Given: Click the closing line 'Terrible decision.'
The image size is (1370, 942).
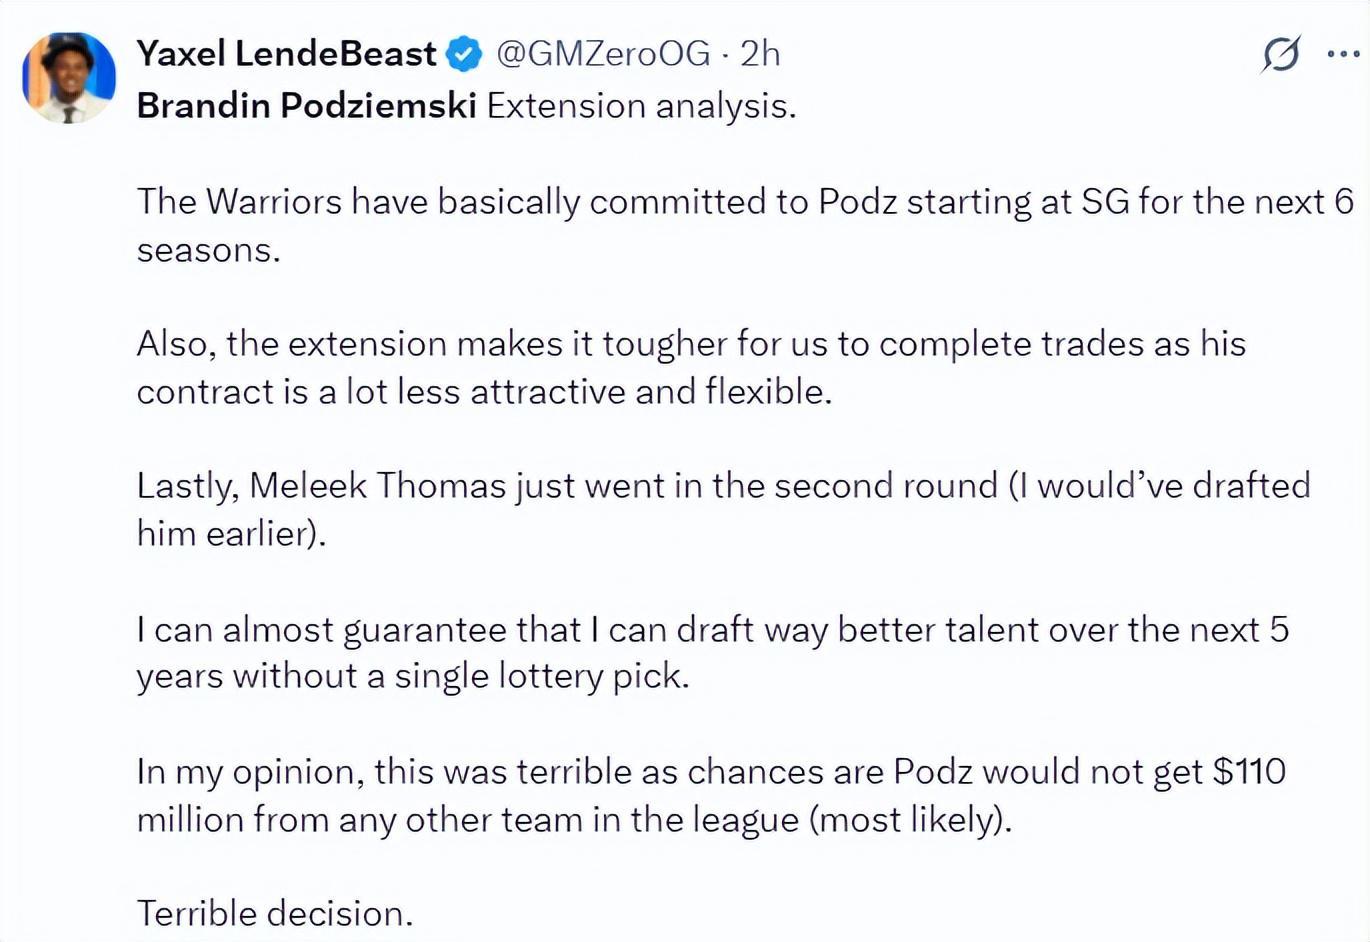Looking at the screenshot, I should pos(274,913).
